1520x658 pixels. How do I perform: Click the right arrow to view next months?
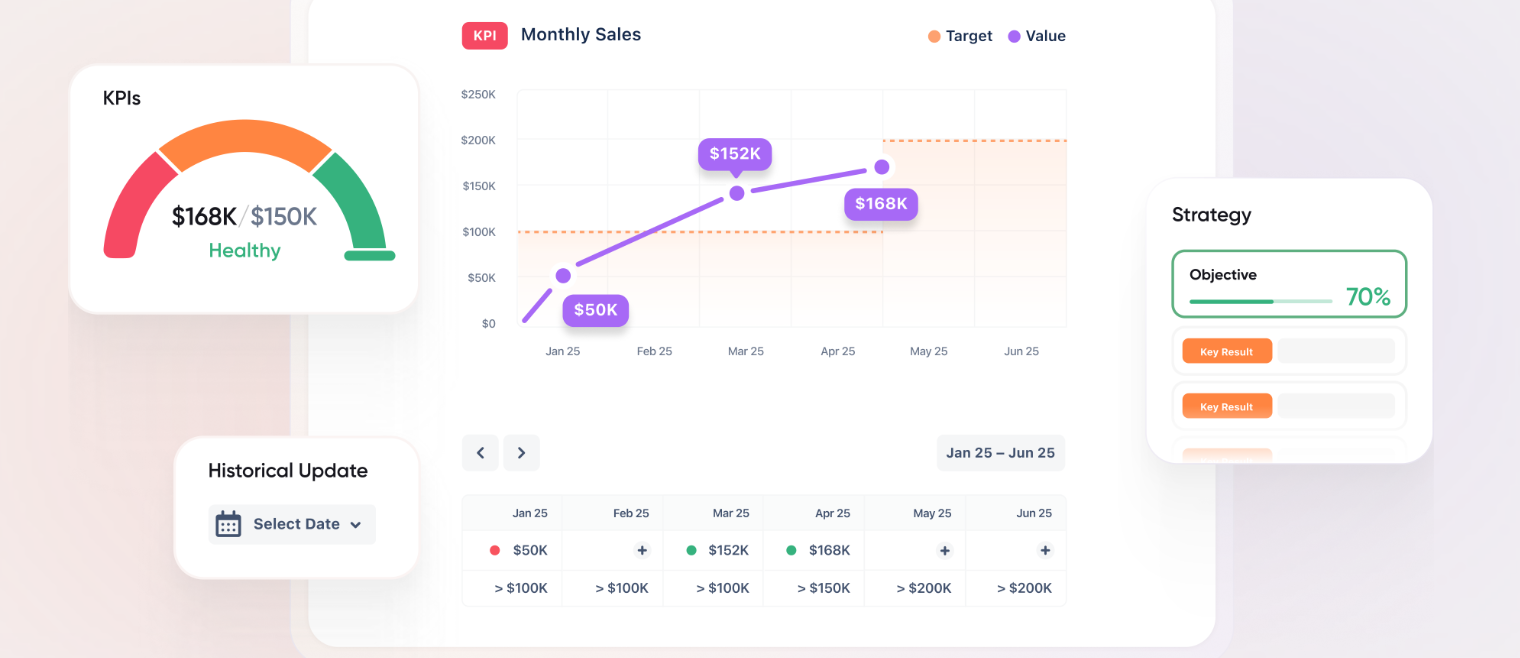pos(521,452)
